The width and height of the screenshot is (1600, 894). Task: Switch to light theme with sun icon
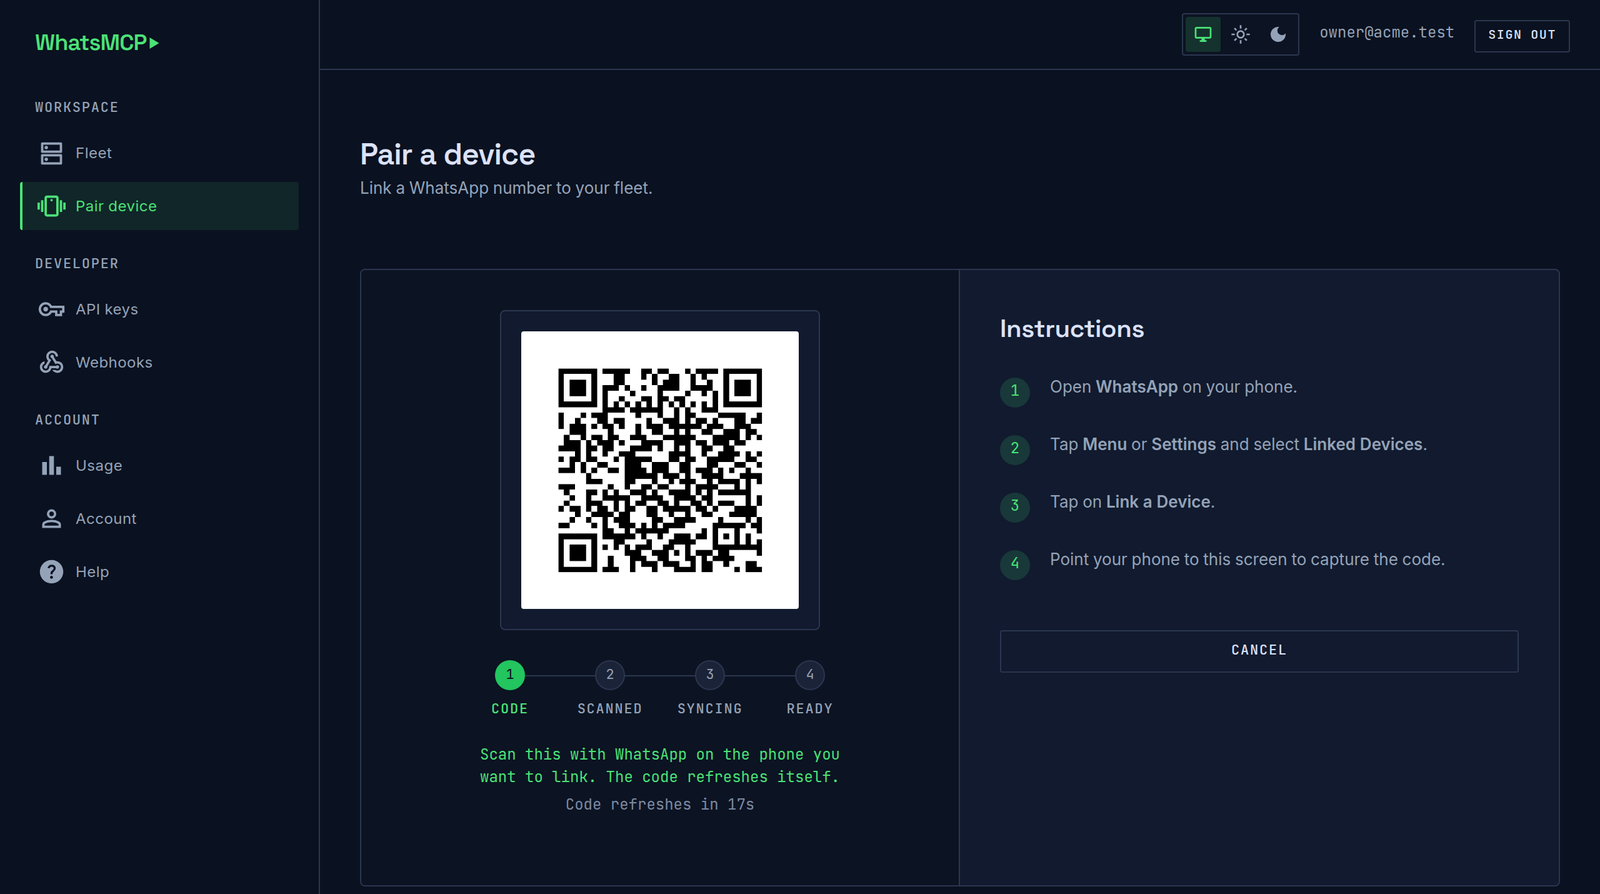tap(1241, 34)
